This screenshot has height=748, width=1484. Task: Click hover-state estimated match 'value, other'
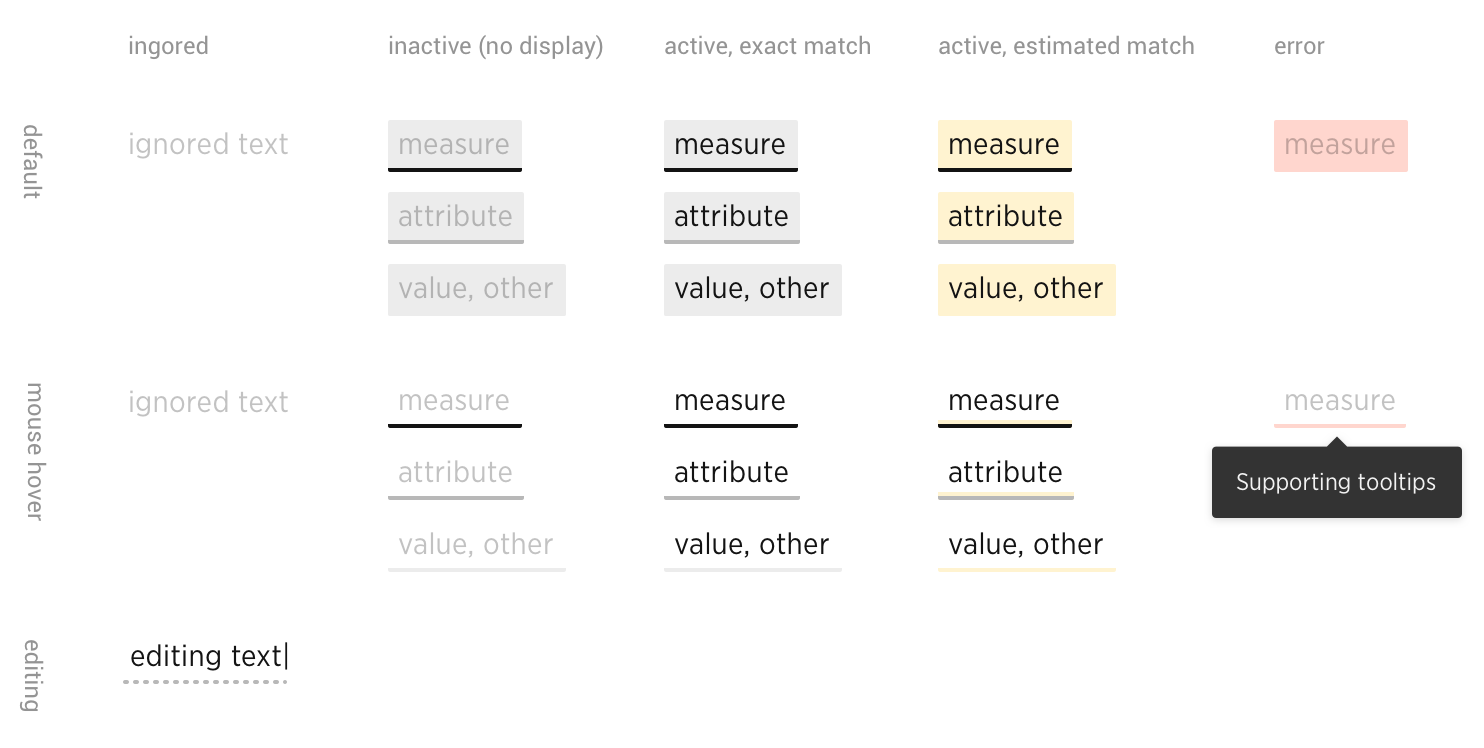tap(1027, 546)
